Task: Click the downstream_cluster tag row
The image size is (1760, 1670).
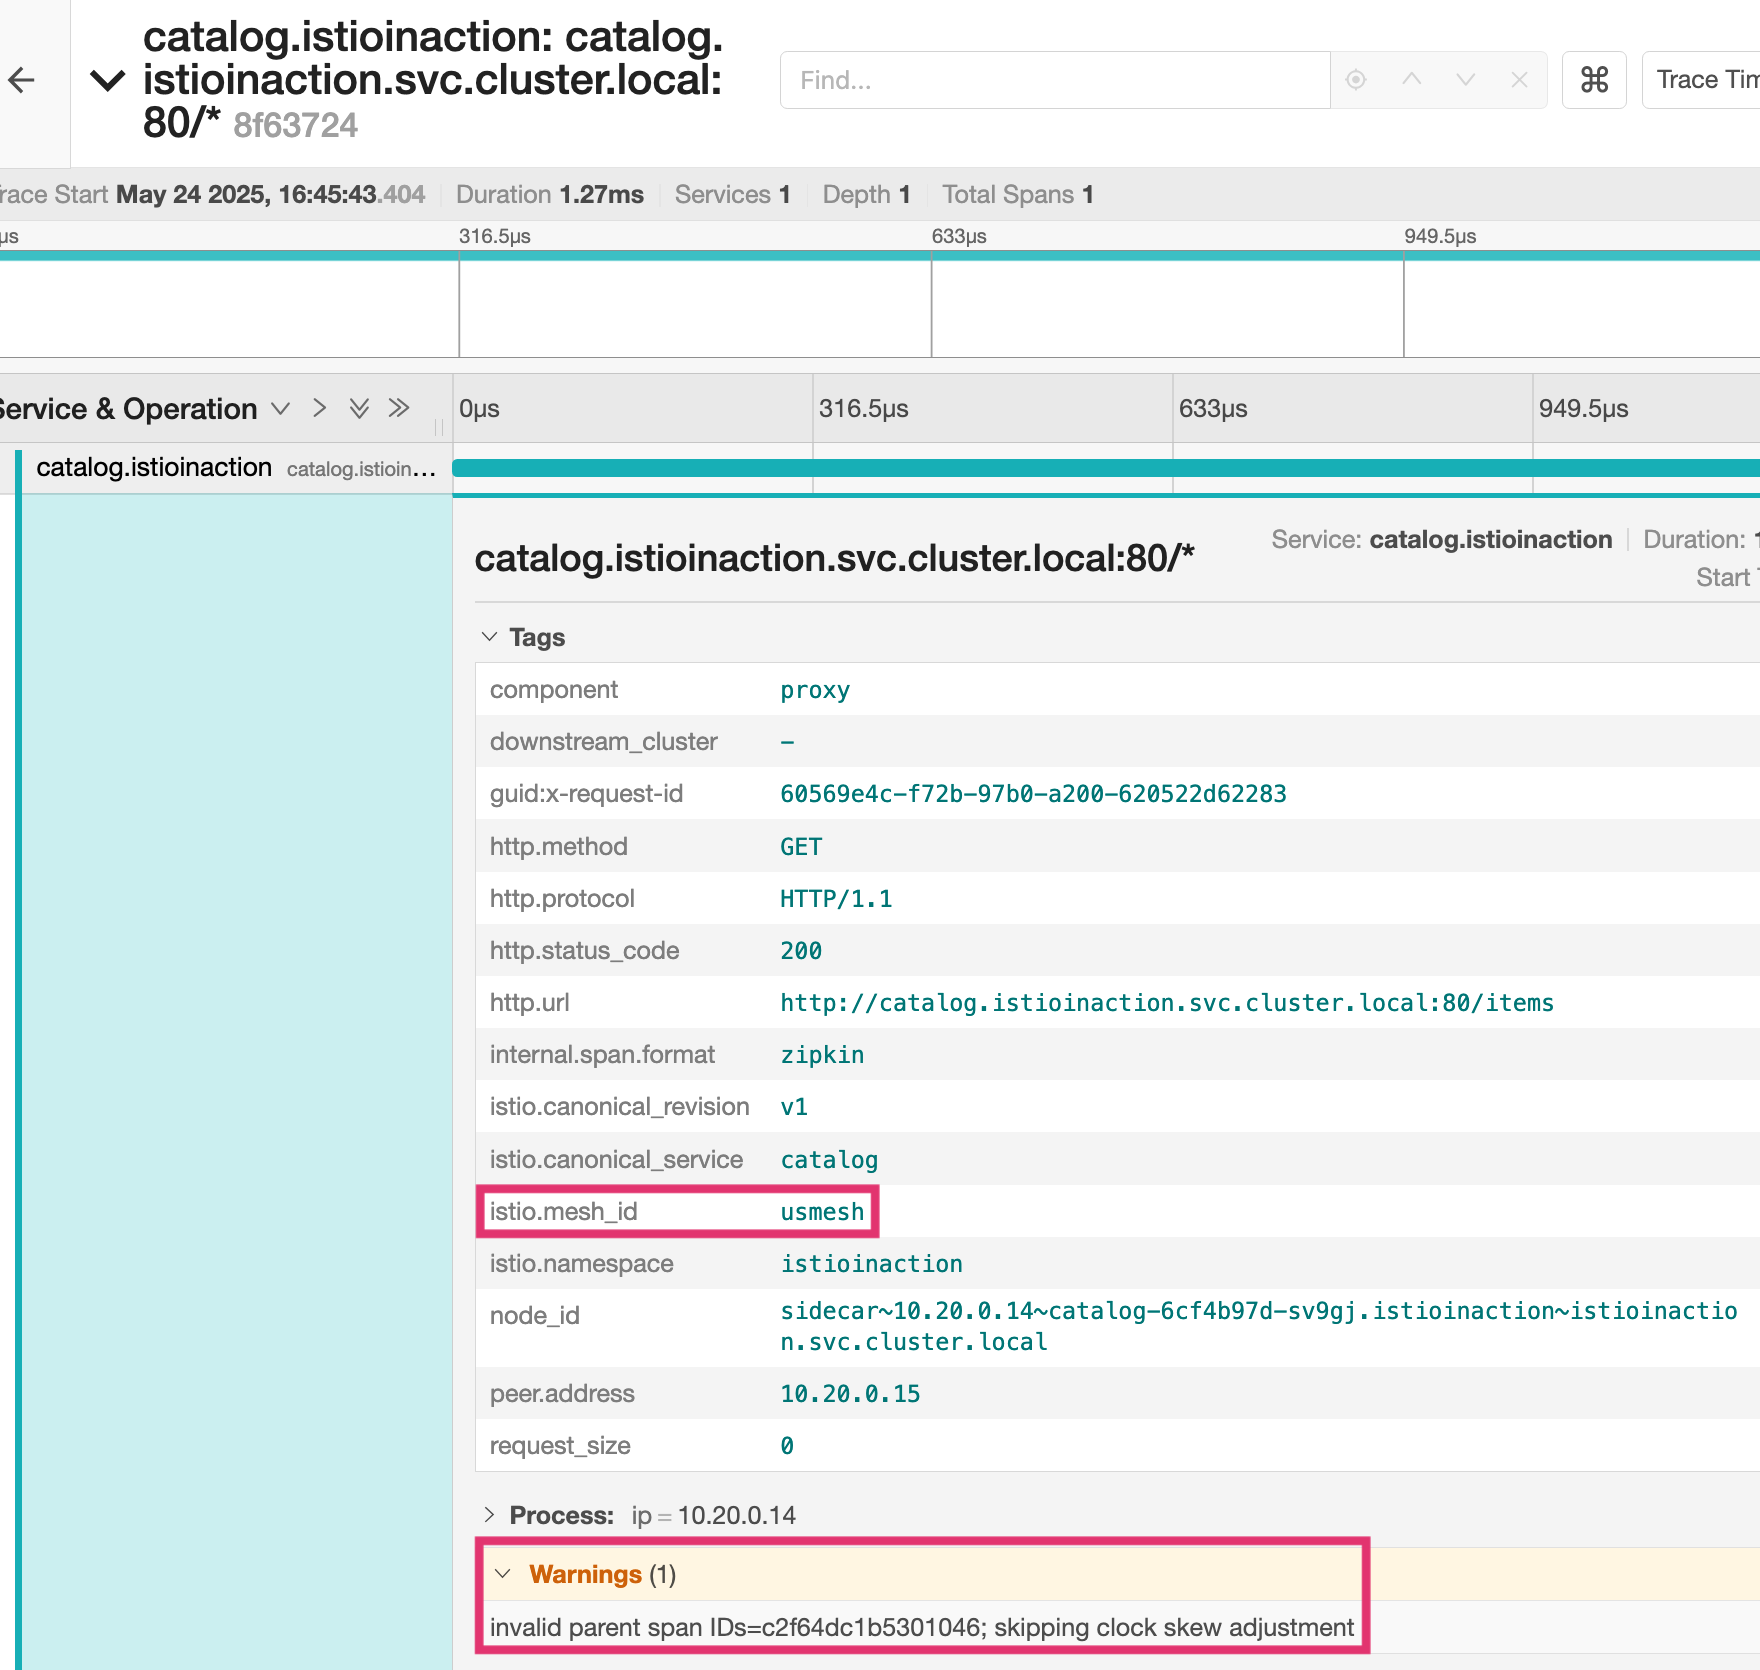Action: pyautogui.click(x=1117, y=742)
